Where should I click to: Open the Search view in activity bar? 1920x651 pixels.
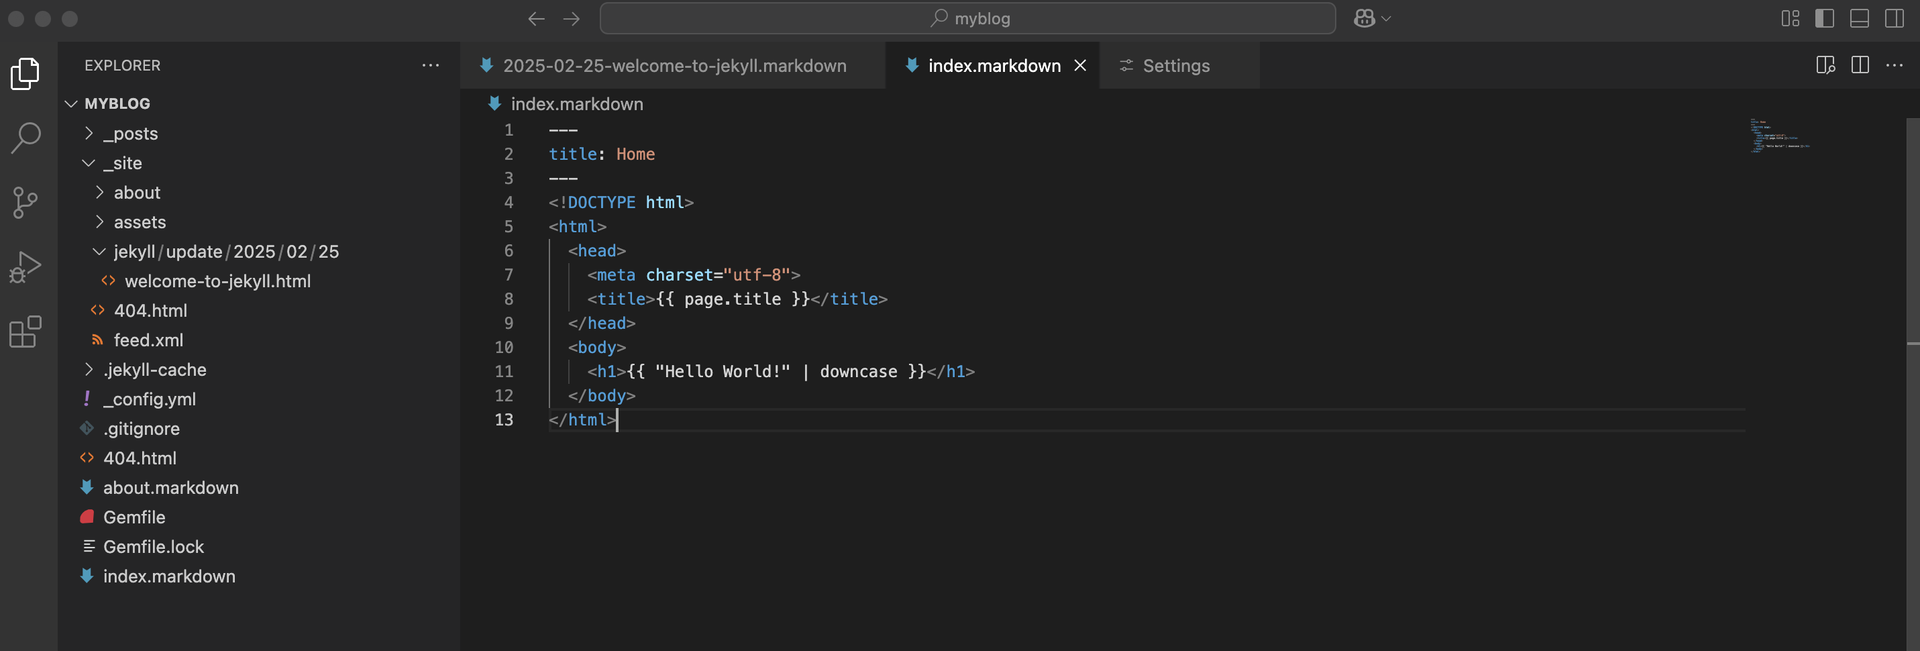26,138
